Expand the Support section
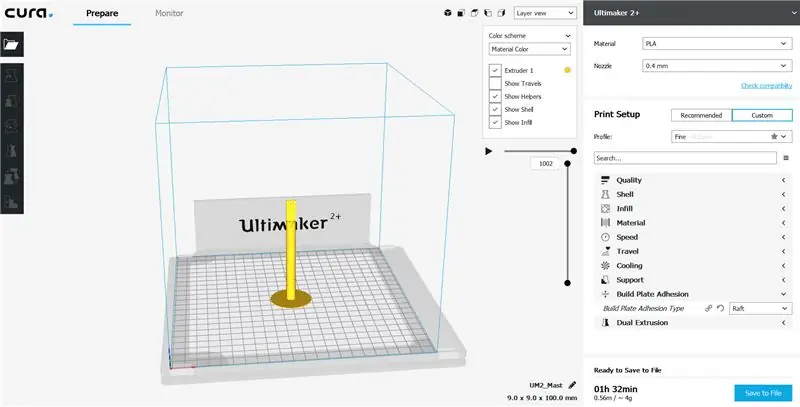The width and height of the screenshot is (800, 407). click(693, 280)
